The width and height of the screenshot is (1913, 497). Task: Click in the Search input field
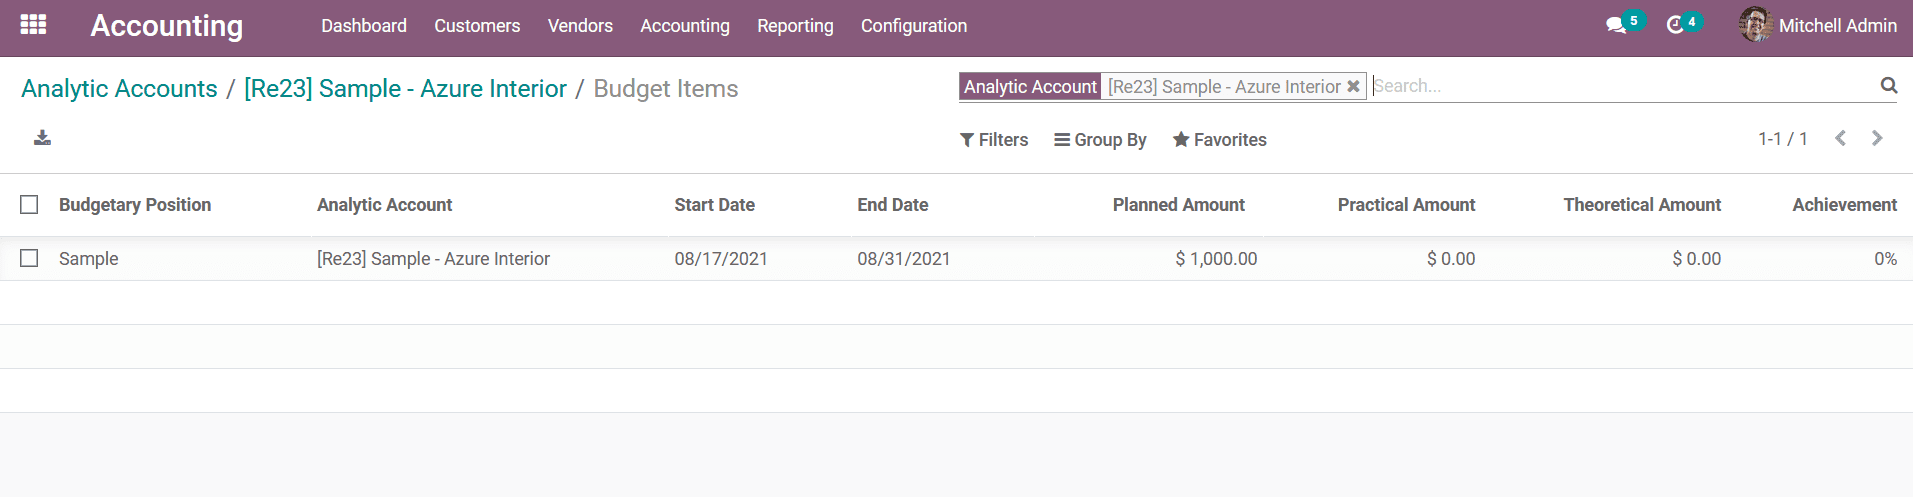point(1620,86)
